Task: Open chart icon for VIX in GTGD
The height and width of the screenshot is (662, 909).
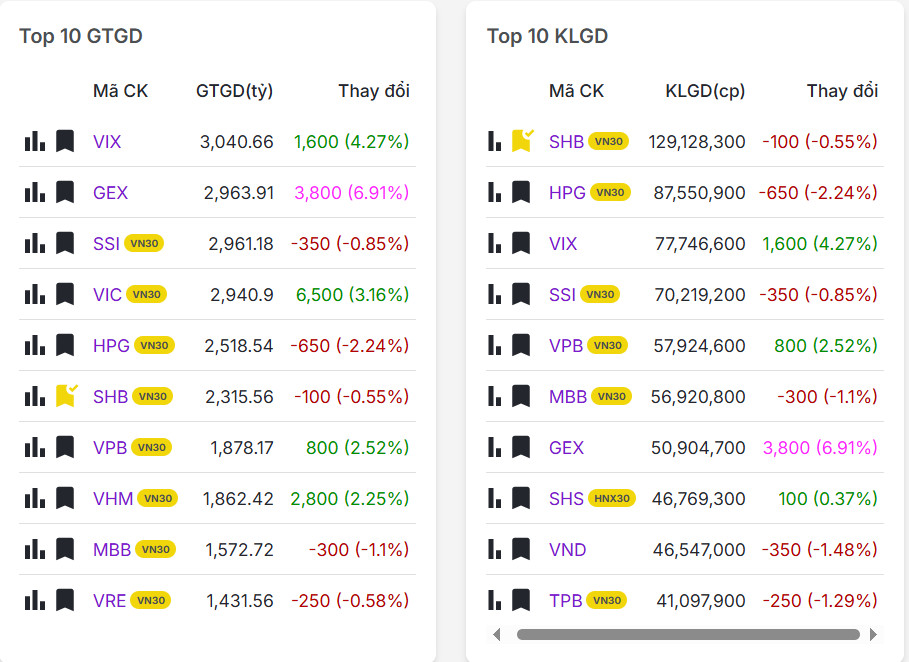Action: tap(35, 141)
